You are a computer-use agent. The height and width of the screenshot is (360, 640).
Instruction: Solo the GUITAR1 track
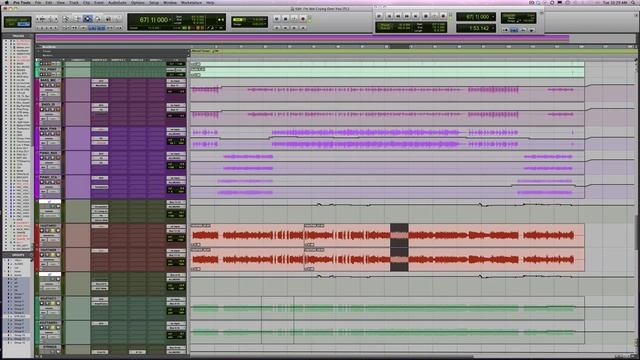point(52,231)
